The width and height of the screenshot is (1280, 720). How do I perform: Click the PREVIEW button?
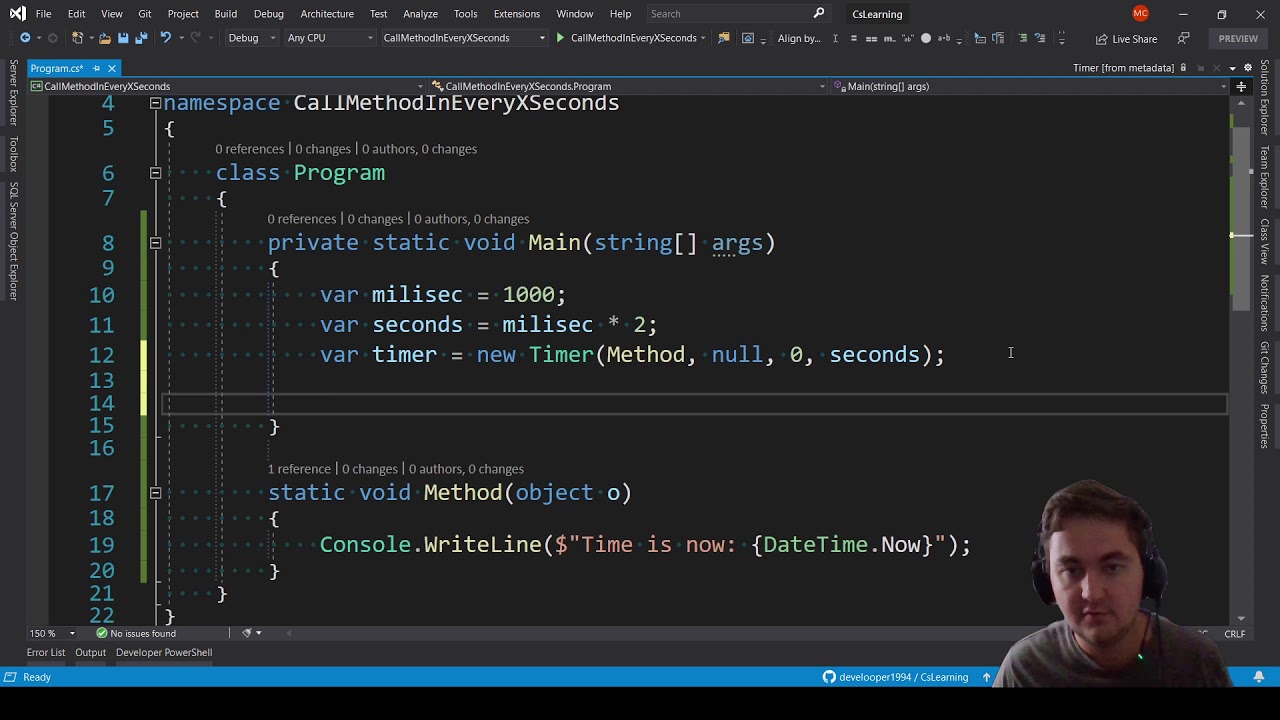point(1238,38)
